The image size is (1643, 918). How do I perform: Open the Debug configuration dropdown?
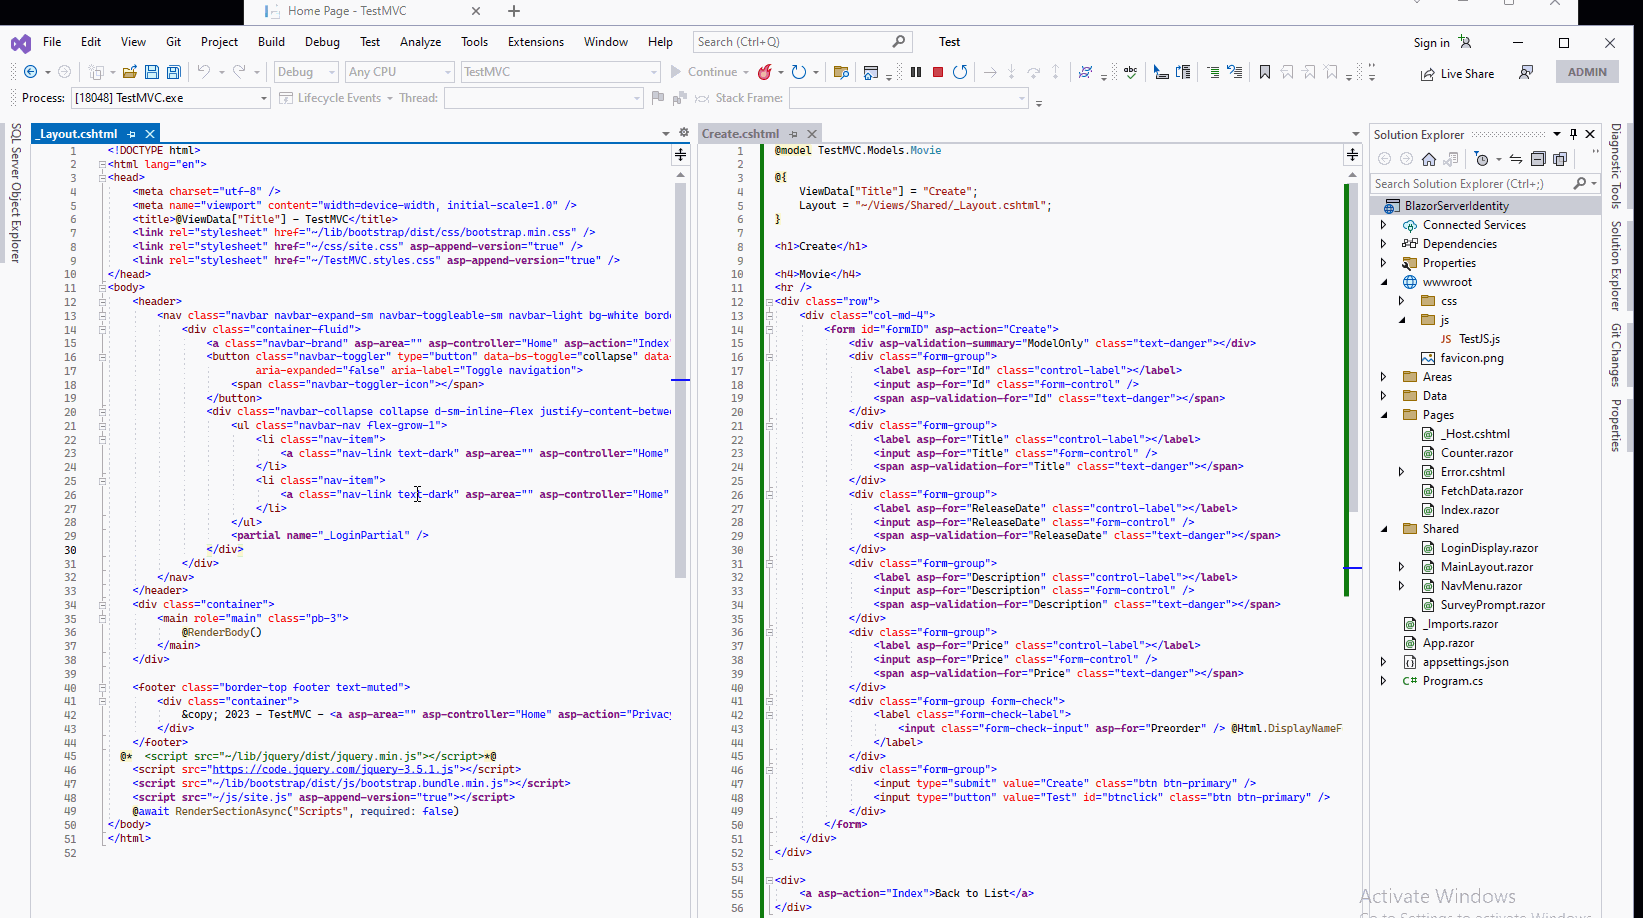pos(306,72)
